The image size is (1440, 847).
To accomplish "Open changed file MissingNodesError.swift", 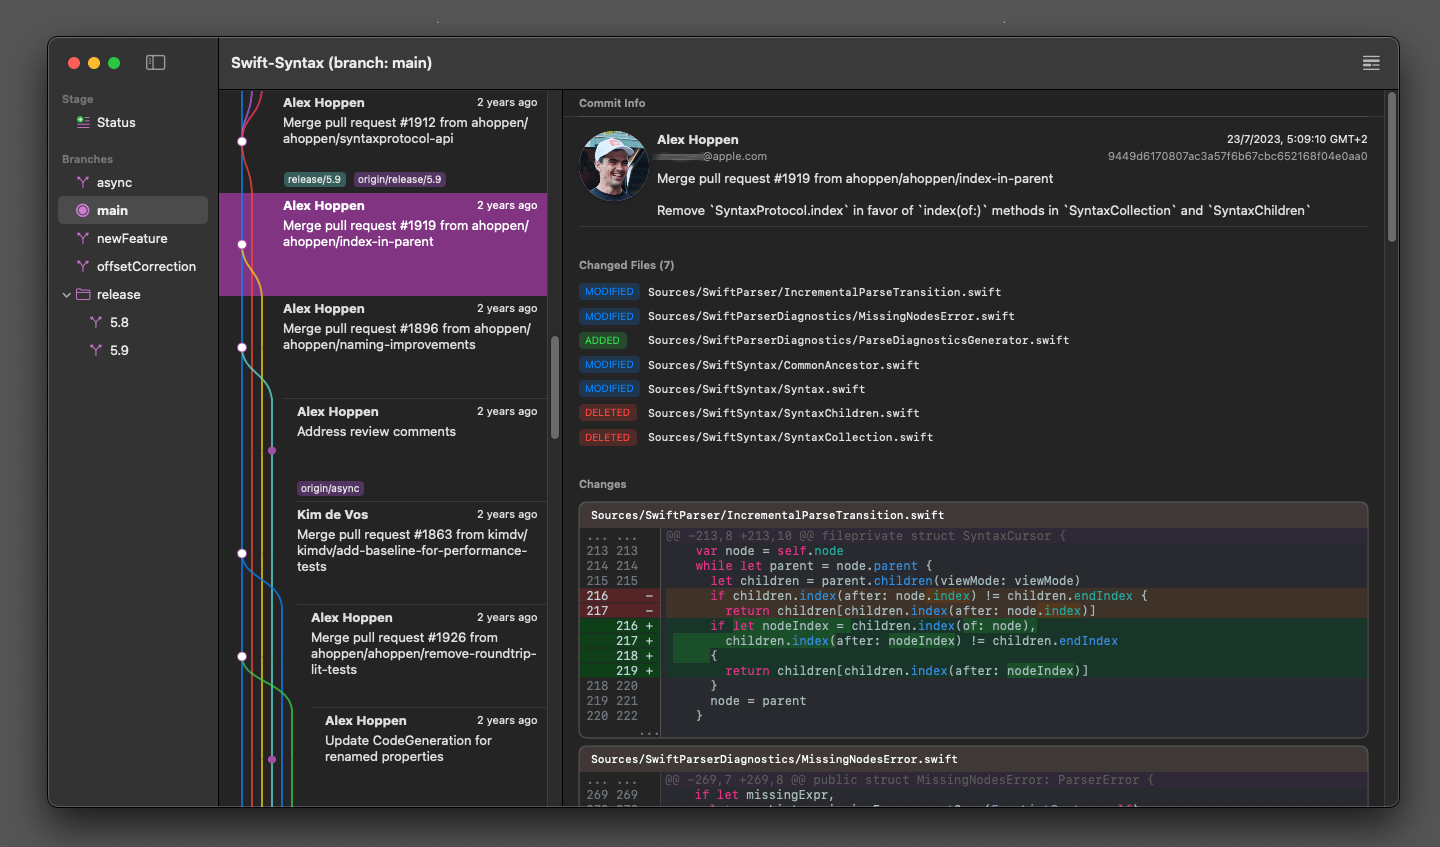I will click(831, 316).
